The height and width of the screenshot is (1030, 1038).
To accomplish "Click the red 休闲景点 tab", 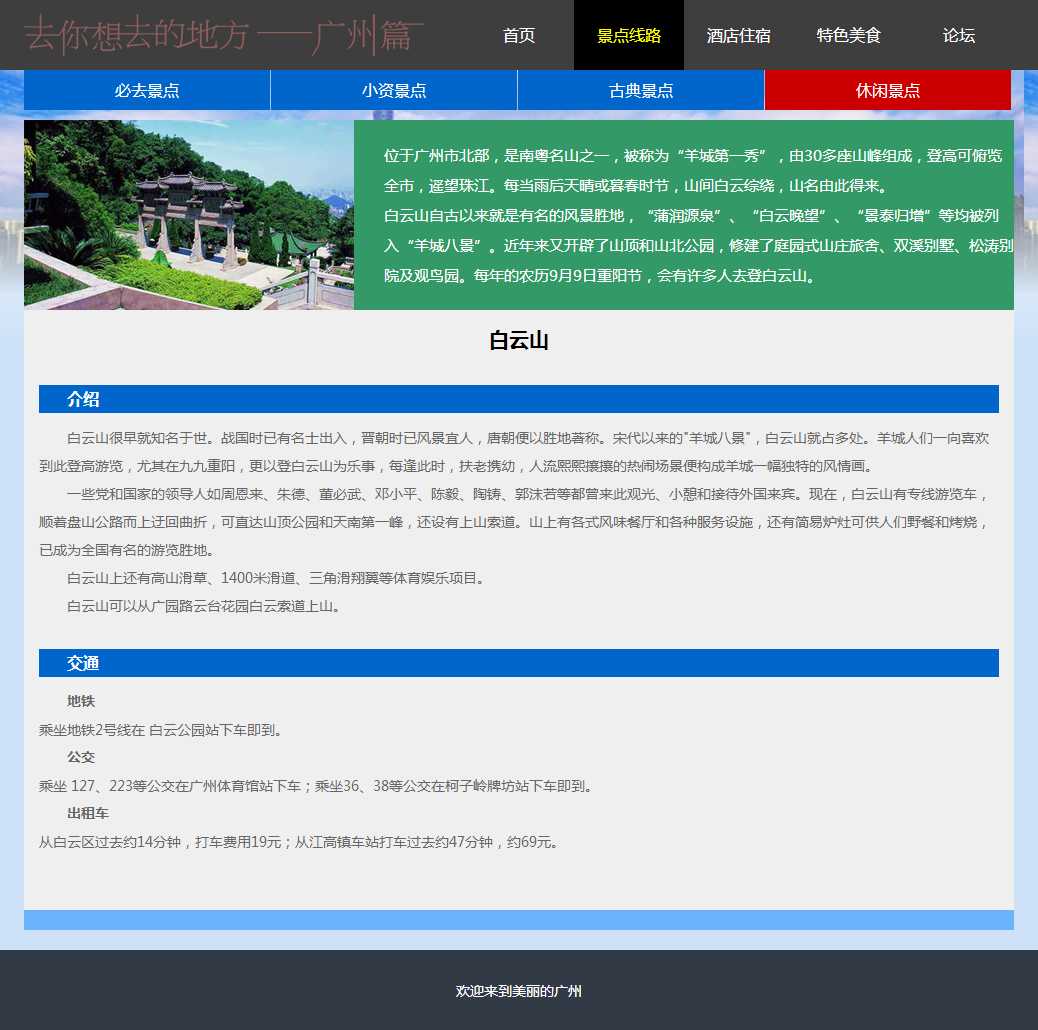I will pos(888,91).
